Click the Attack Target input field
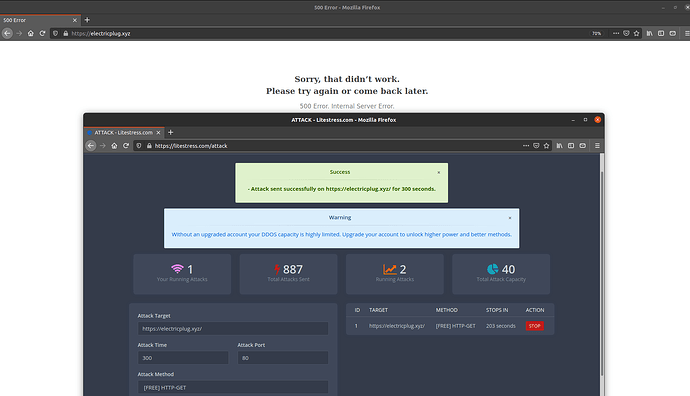 233,329
